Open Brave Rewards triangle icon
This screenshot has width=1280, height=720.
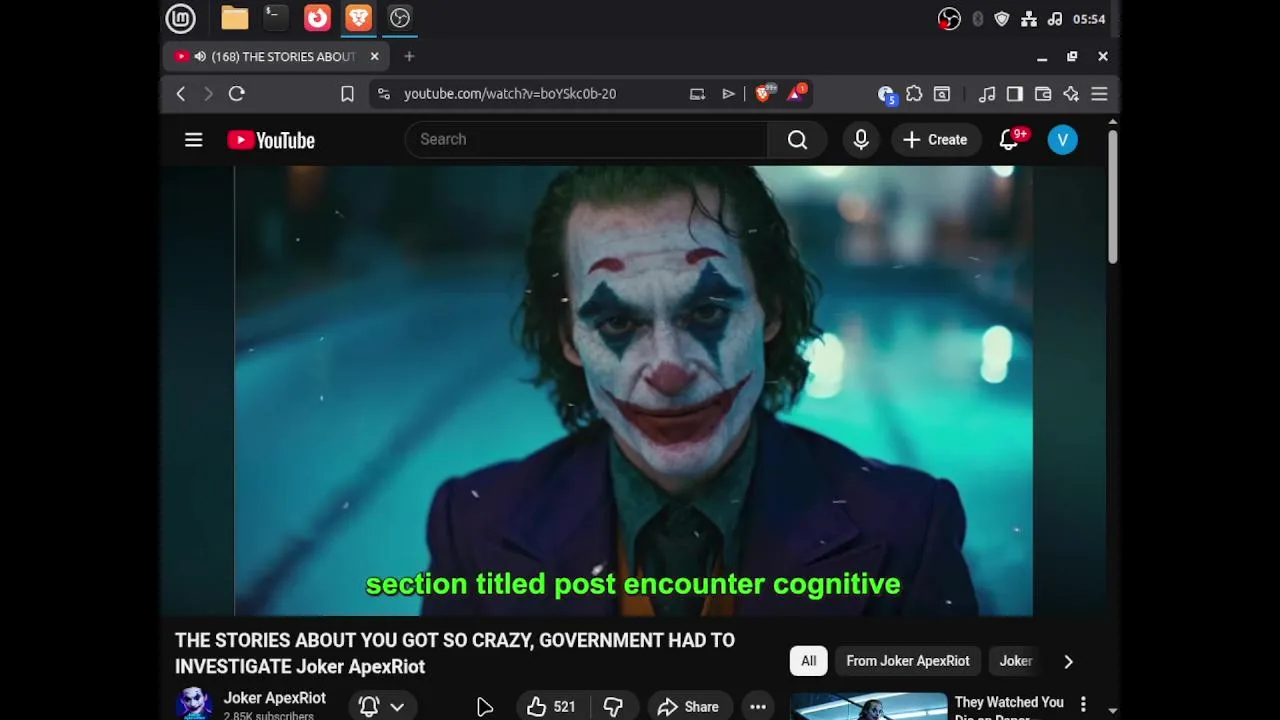point(797,93)
